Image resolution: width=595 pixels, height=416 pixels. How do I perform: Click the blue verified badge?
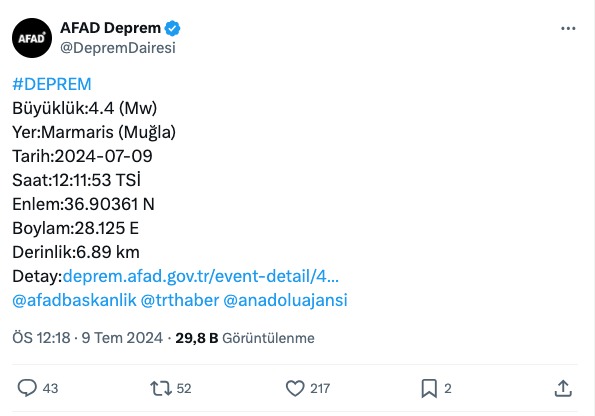click(x=173, y=28)
